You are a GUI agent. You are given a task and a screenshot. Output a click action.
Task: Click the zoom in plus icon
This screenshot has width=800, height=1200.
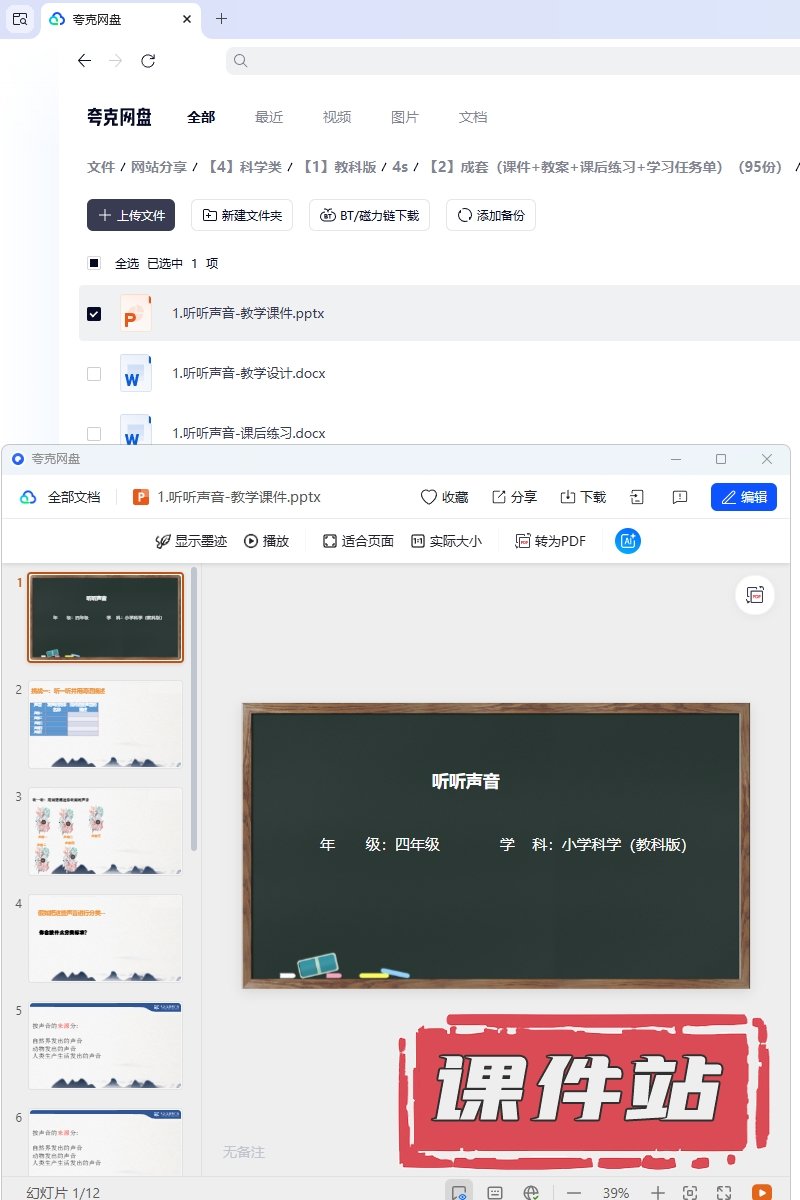pos(657,1192)
